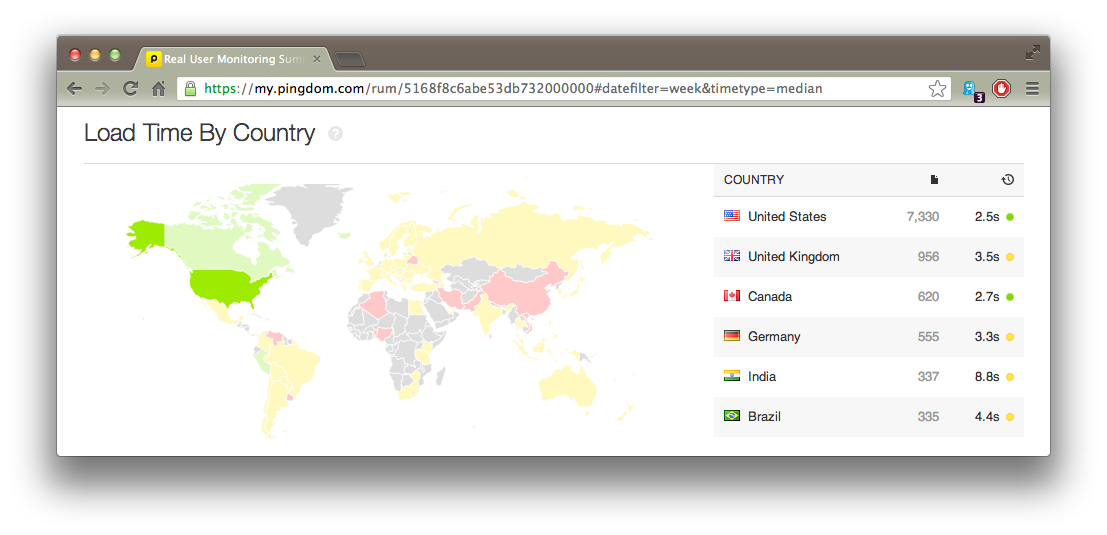Screen dimensions: 1107x535
Task: Click the green SSL padlock icon
Action: coord(190,88)
